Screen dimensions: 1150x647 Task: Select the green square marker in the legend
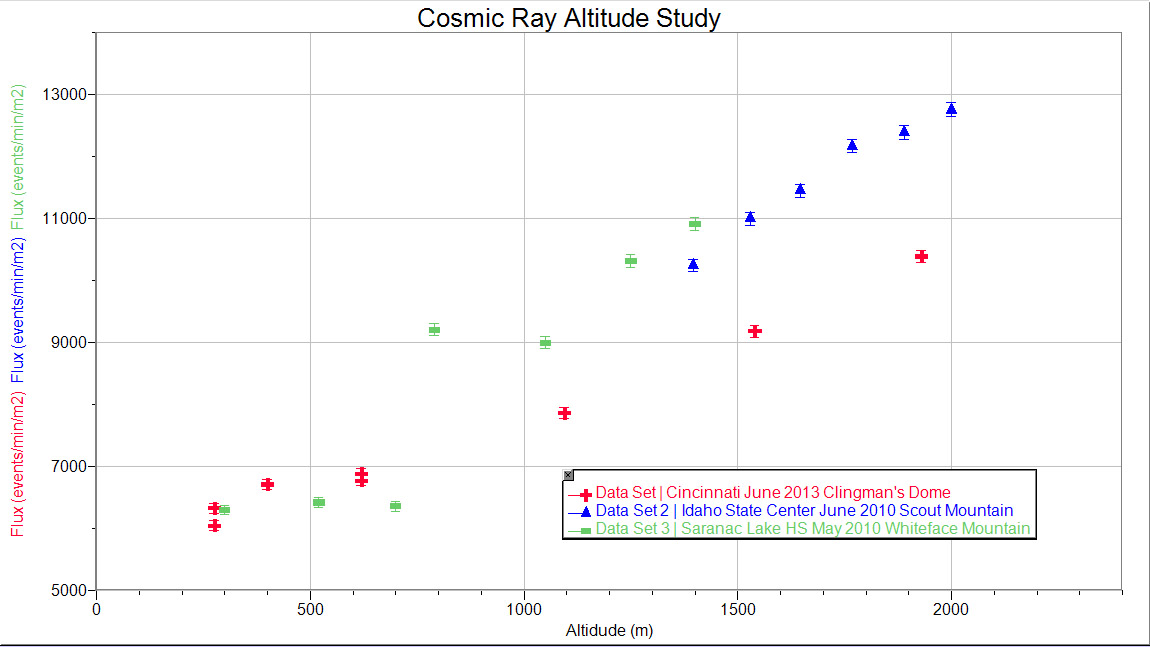tap(584, 530)
